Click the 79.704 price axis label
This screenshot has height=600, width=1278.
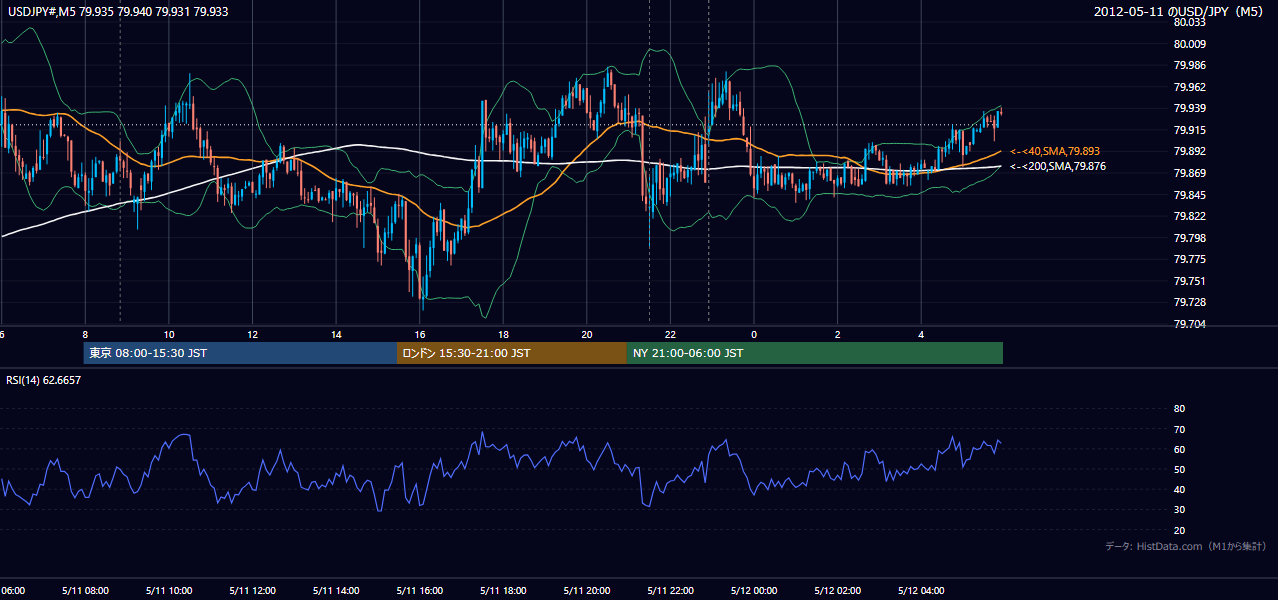[1190, 324]
